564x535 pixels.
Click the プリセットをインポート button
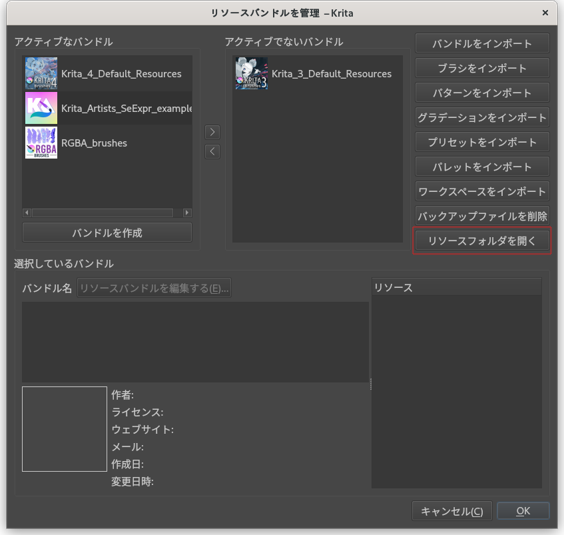(x=482, y=142)
